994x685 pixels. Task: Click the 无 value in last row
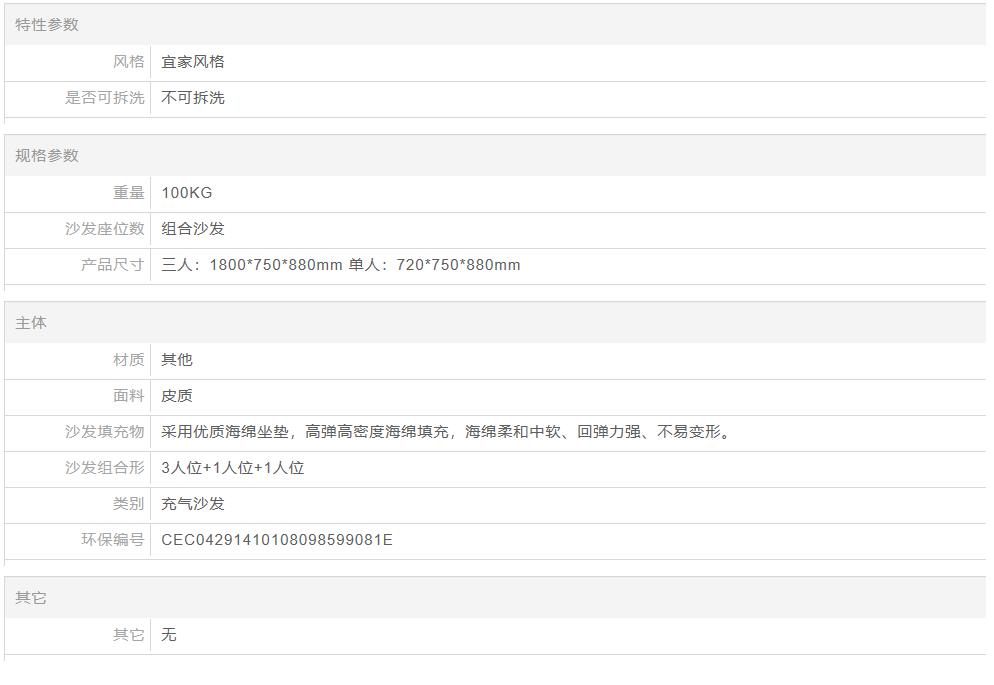[x=169, y=635]
